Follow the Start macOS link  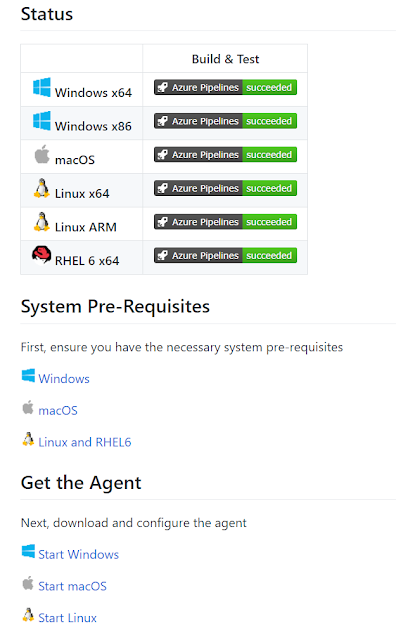[x=72, y=586]
